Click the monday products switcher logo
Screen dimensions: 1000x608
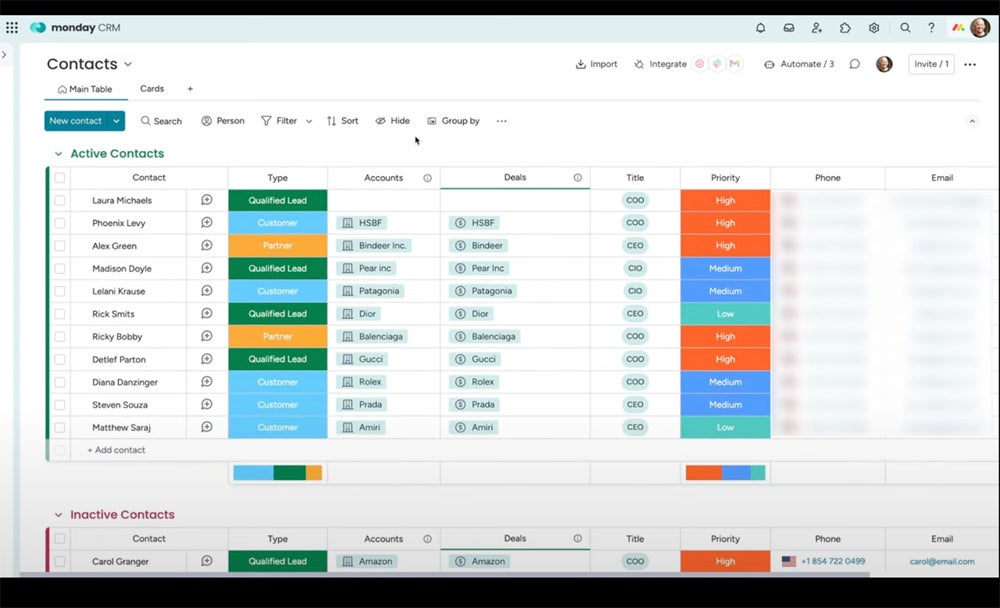tap(958, 27)
